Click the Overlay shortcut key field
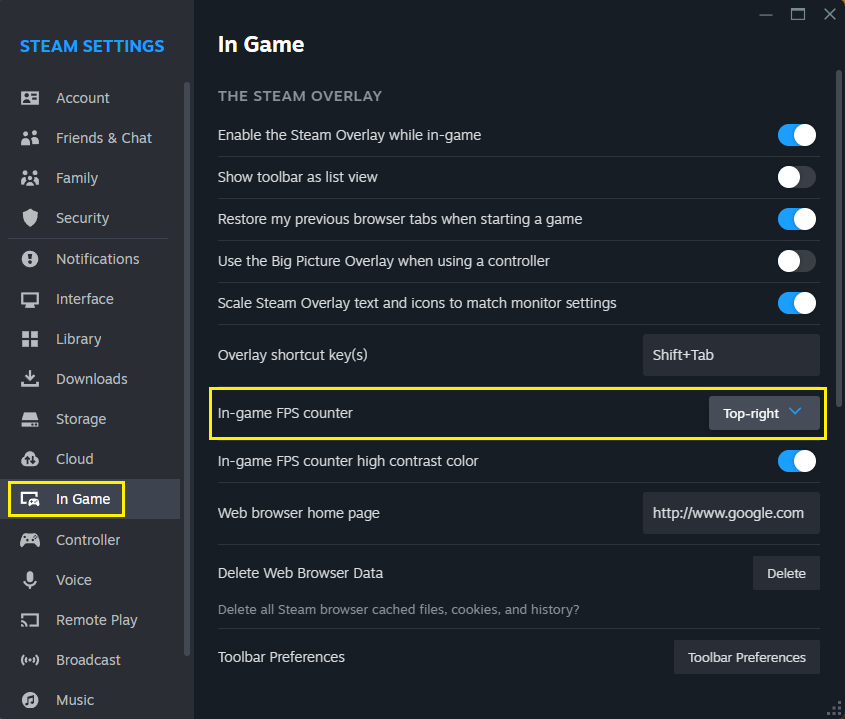 coord(731,355)
